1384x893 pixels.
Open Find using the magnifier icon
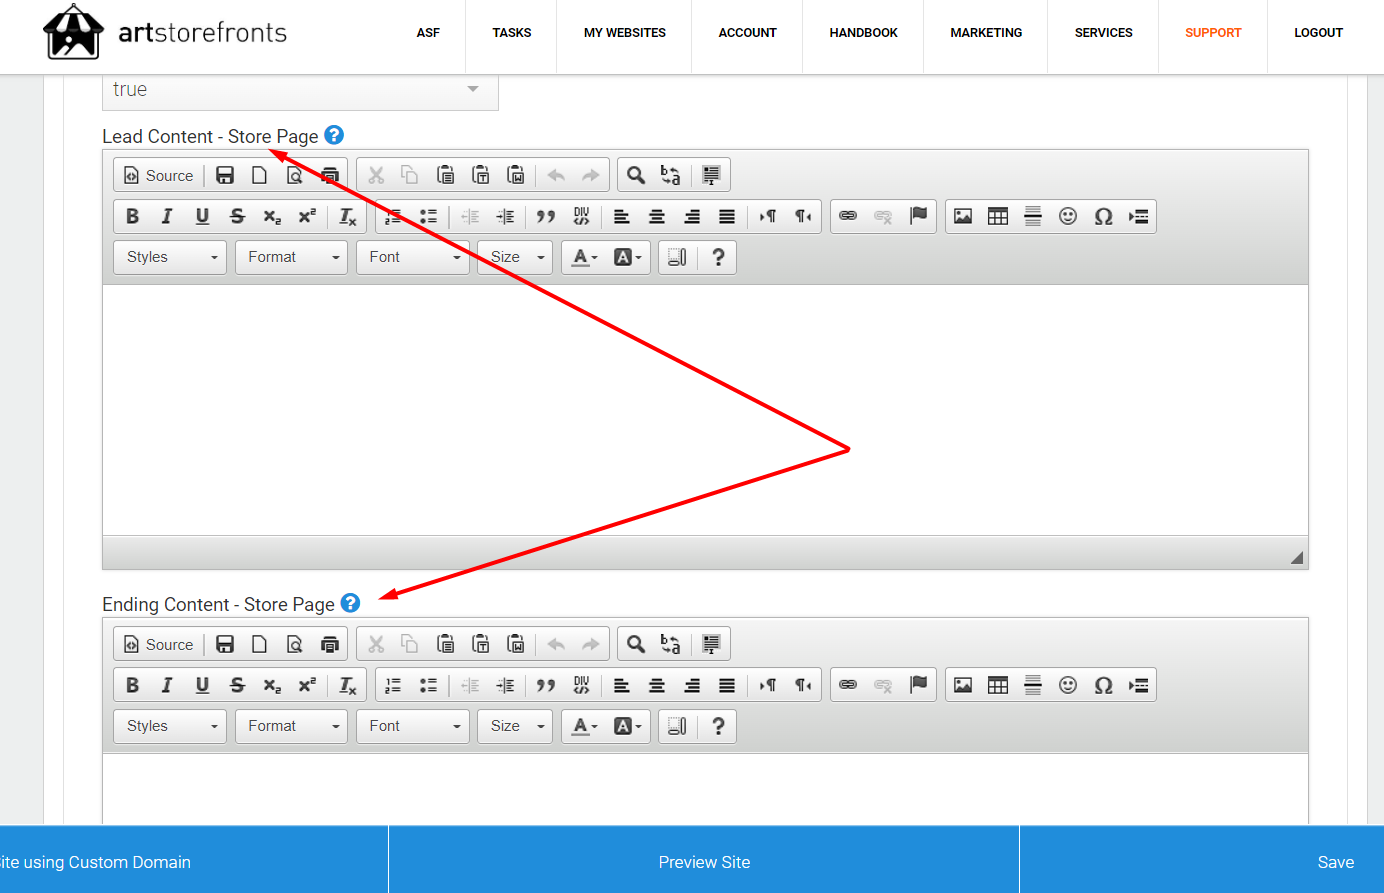click(x=636, y=174)
